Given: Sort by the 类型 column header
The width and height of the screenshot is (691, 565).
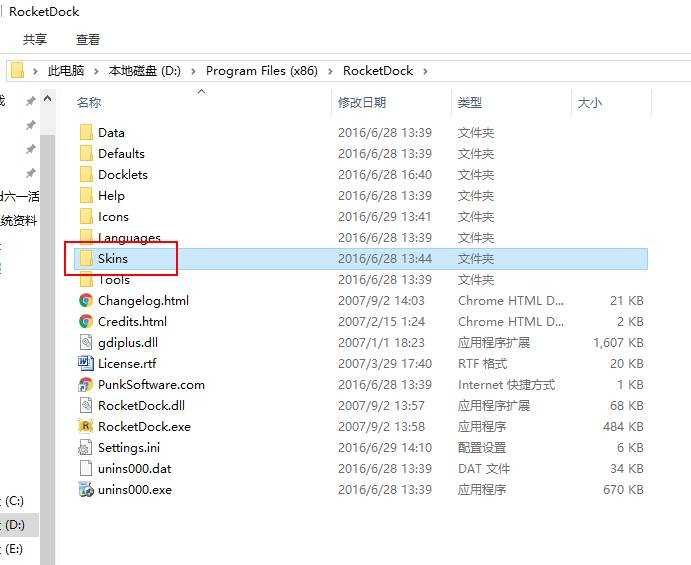Looking at the screenshot, I should (x=469, y=102).
